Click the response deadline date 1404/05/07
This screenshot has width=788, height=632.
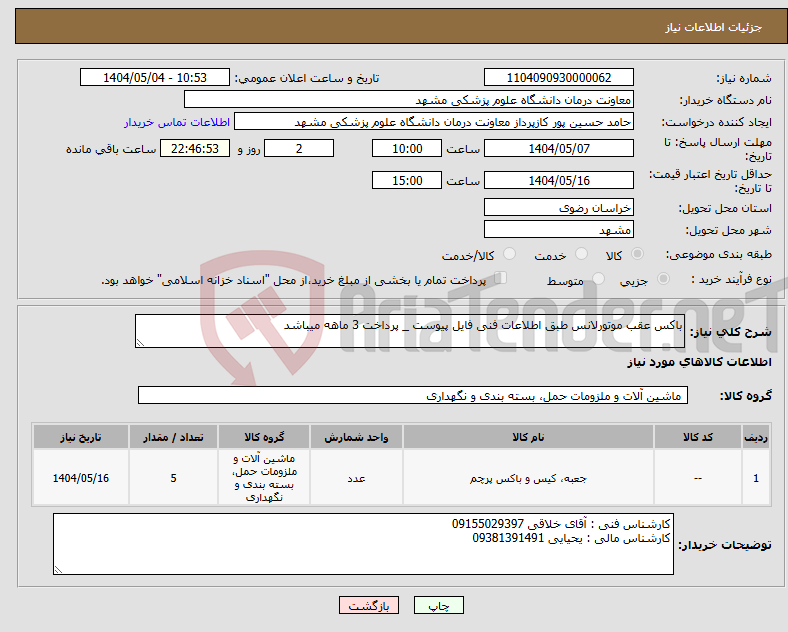coord(558,148)
